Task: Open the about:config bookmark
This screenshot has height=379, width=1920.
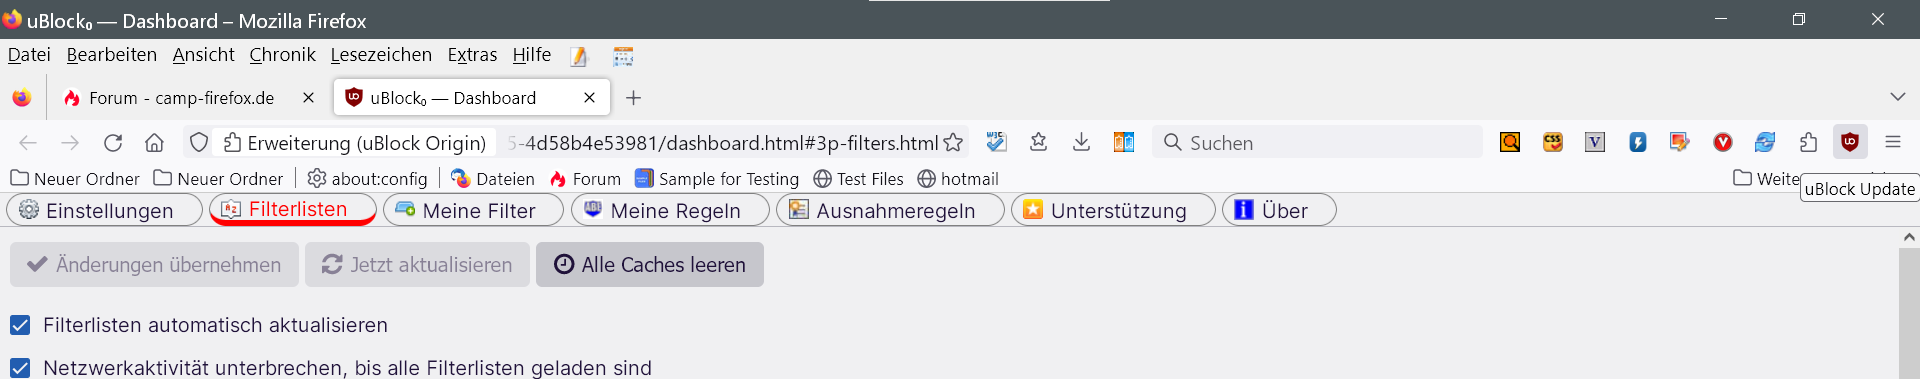Action: (367, 179)
